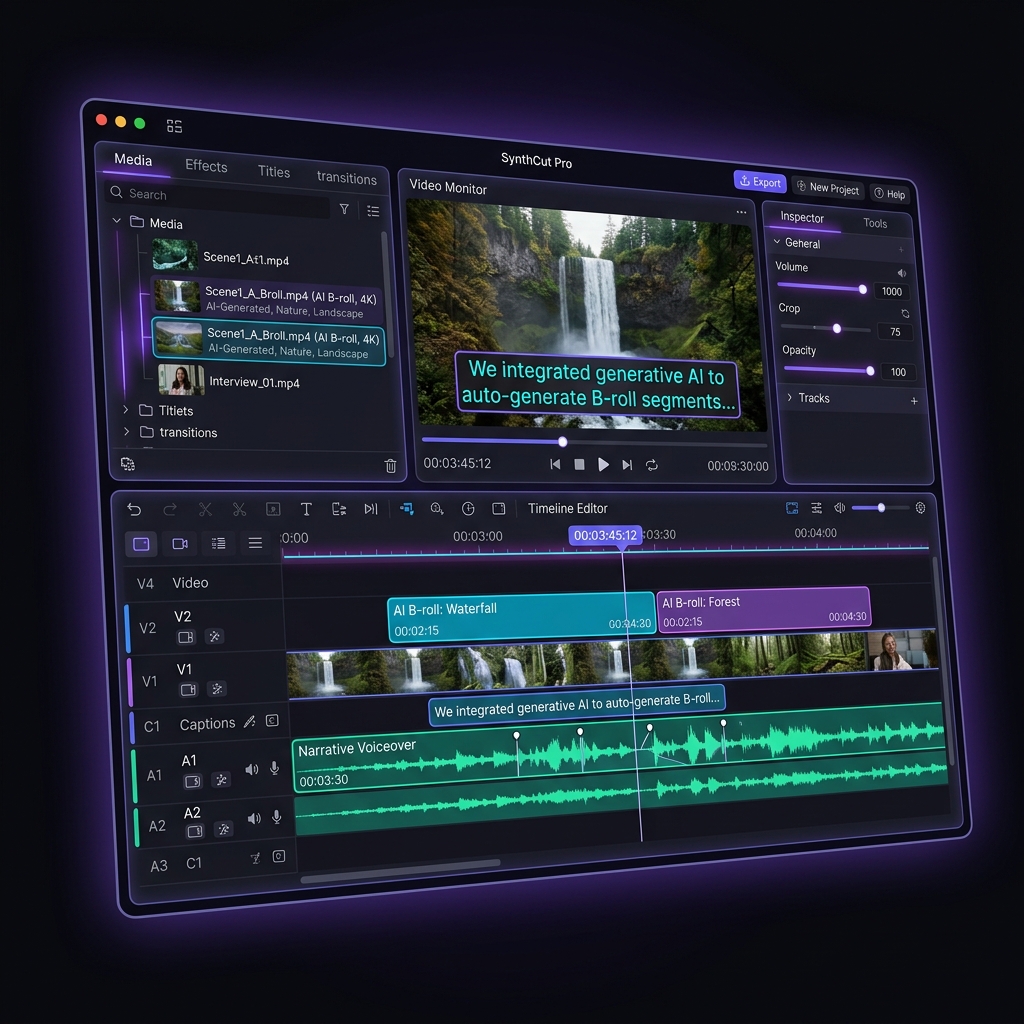The image size is (1024, 1024).
Task: Click the zoom magnifier icon in timeline toolbar
Action: pos(437,508)
